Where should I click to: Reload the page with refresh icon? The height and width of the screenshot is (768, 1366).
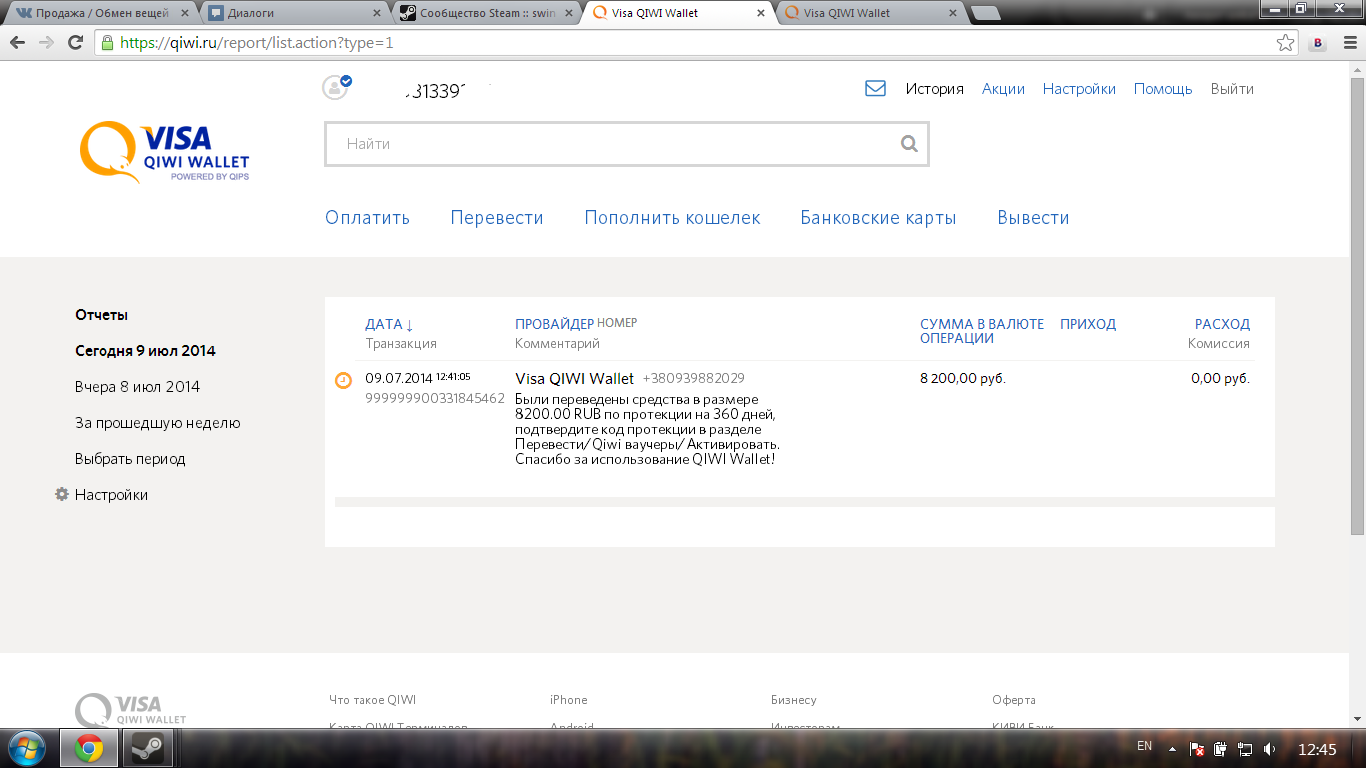coord(75,43)
